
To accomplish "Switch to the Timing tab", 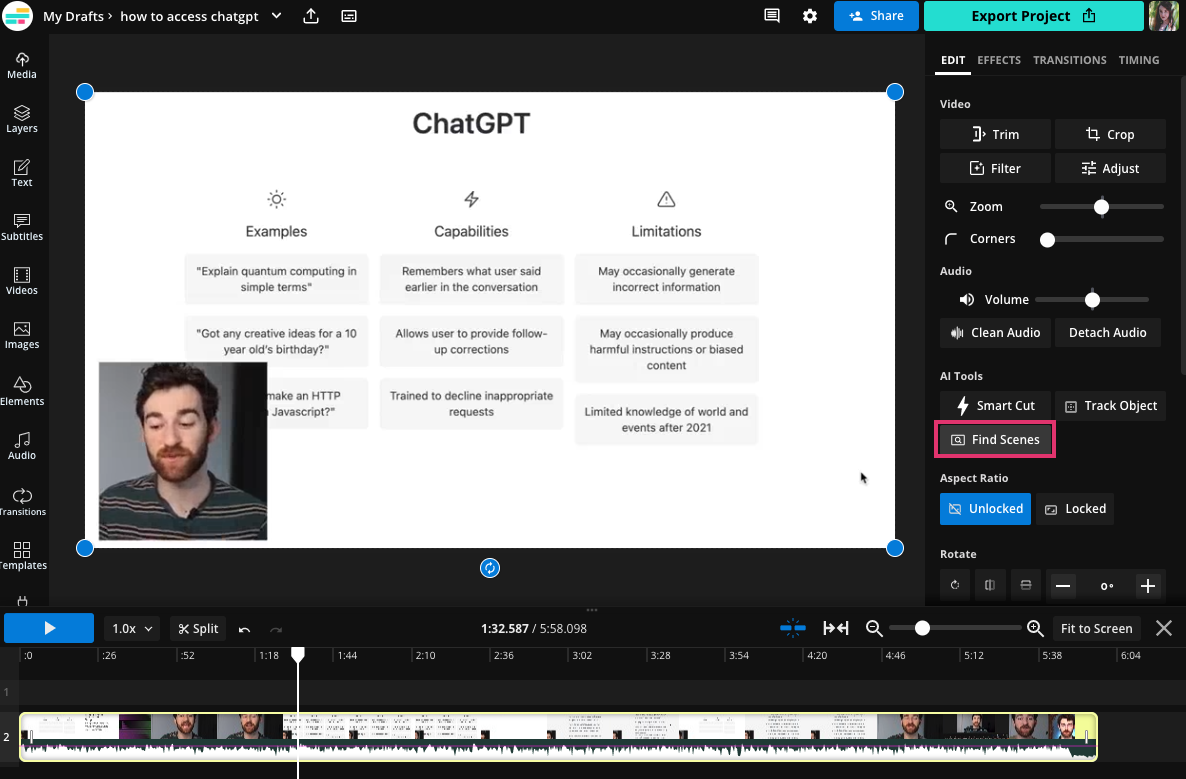I will coord(1139,60).
